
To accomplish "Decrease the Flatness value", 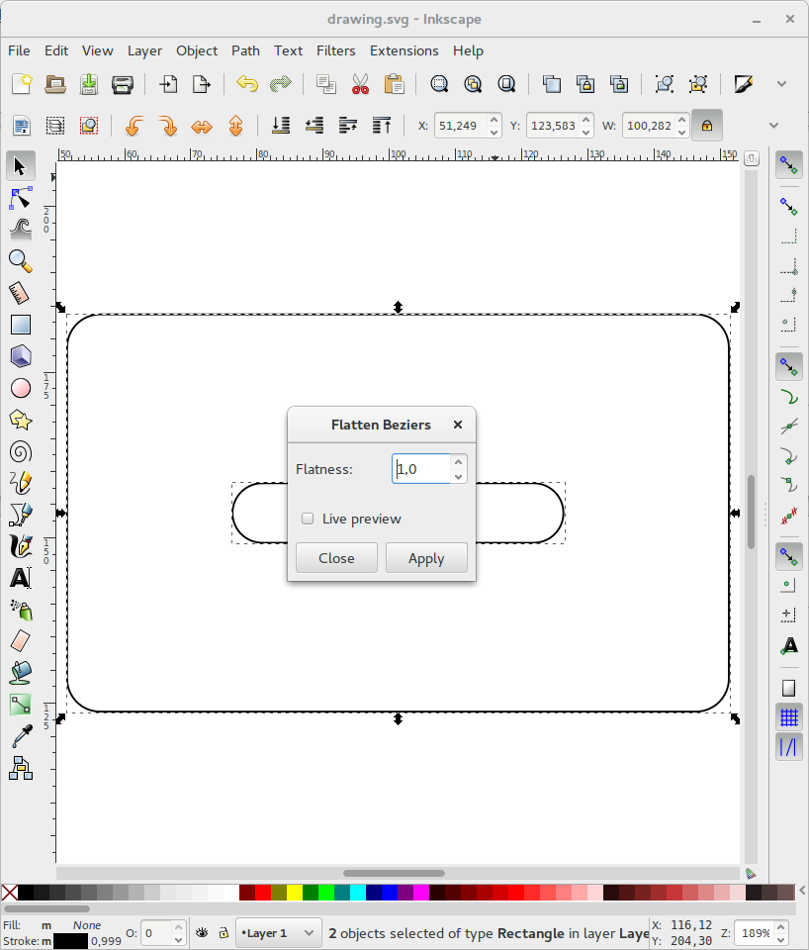I will (x=459, y=476).
